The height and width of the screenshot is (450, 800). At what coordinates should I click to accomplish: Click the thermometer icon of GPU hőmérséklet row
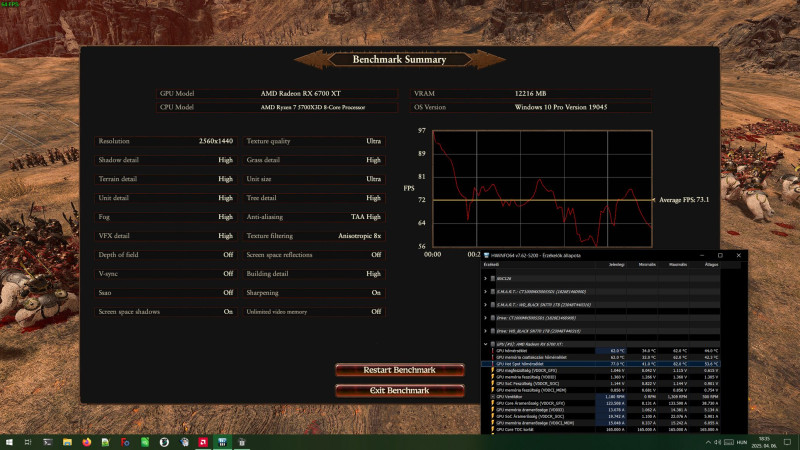[493, 351]
